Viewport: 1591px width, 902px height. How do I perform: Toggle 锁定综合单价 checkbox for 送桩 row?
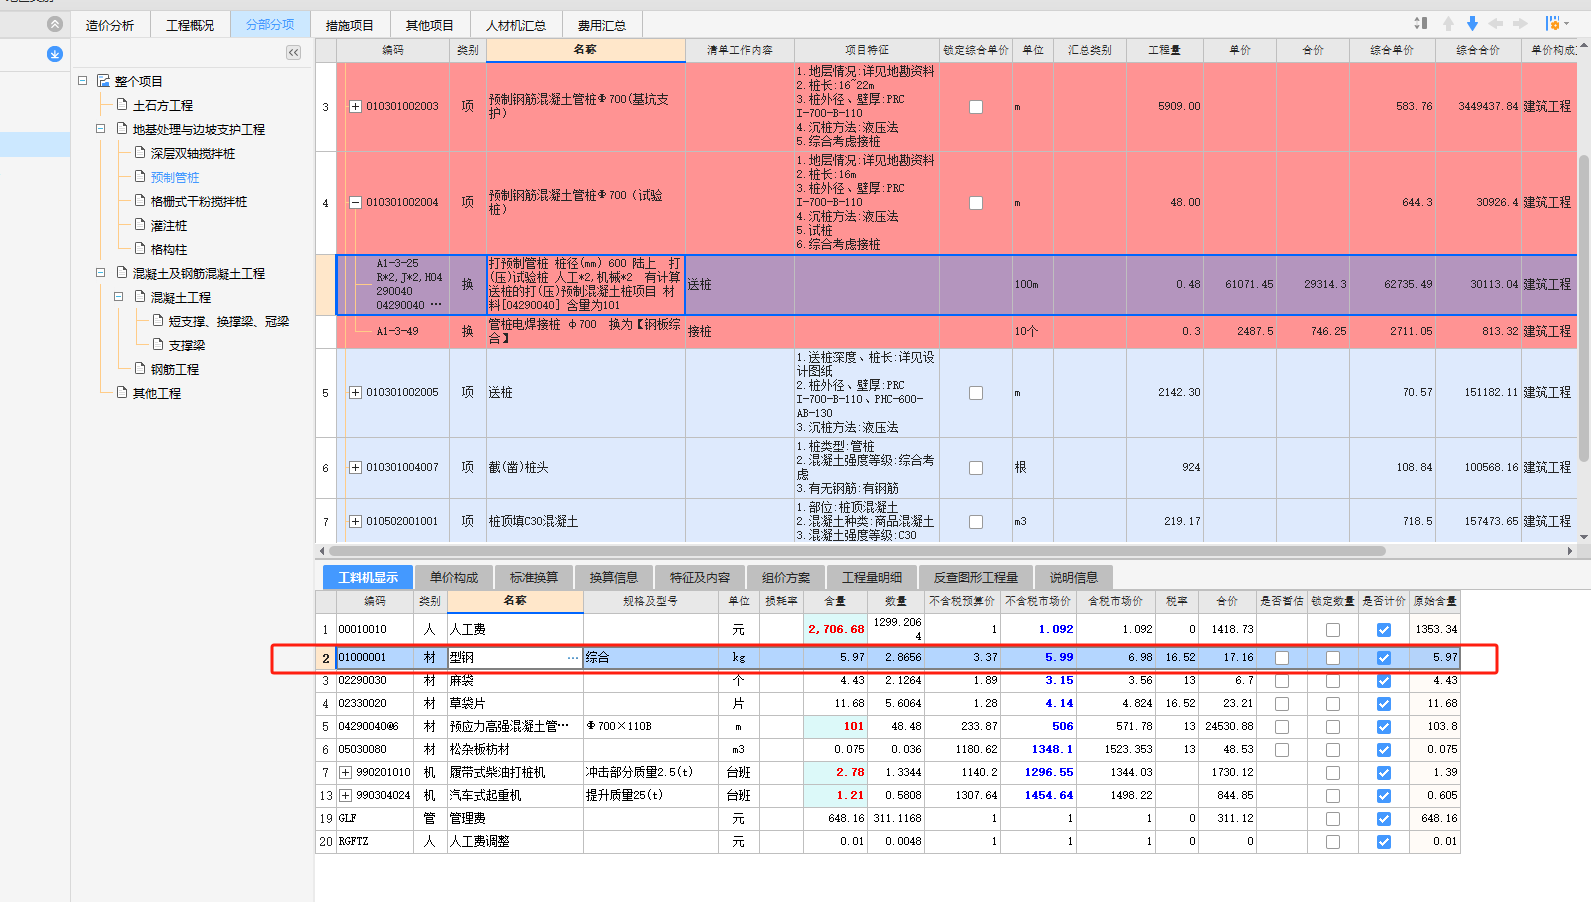[976, 393]
